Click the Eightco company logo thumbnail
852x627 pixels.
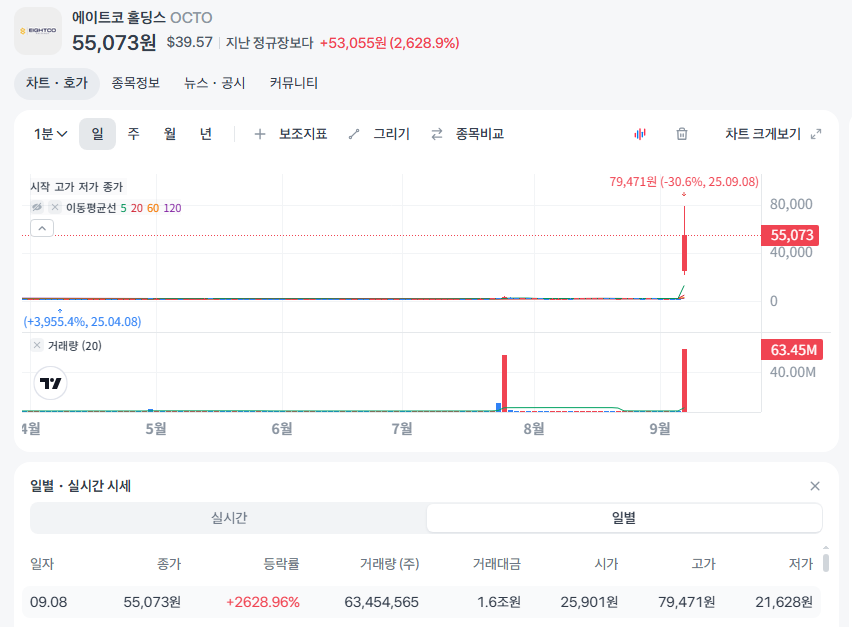(x=38, y=31)
